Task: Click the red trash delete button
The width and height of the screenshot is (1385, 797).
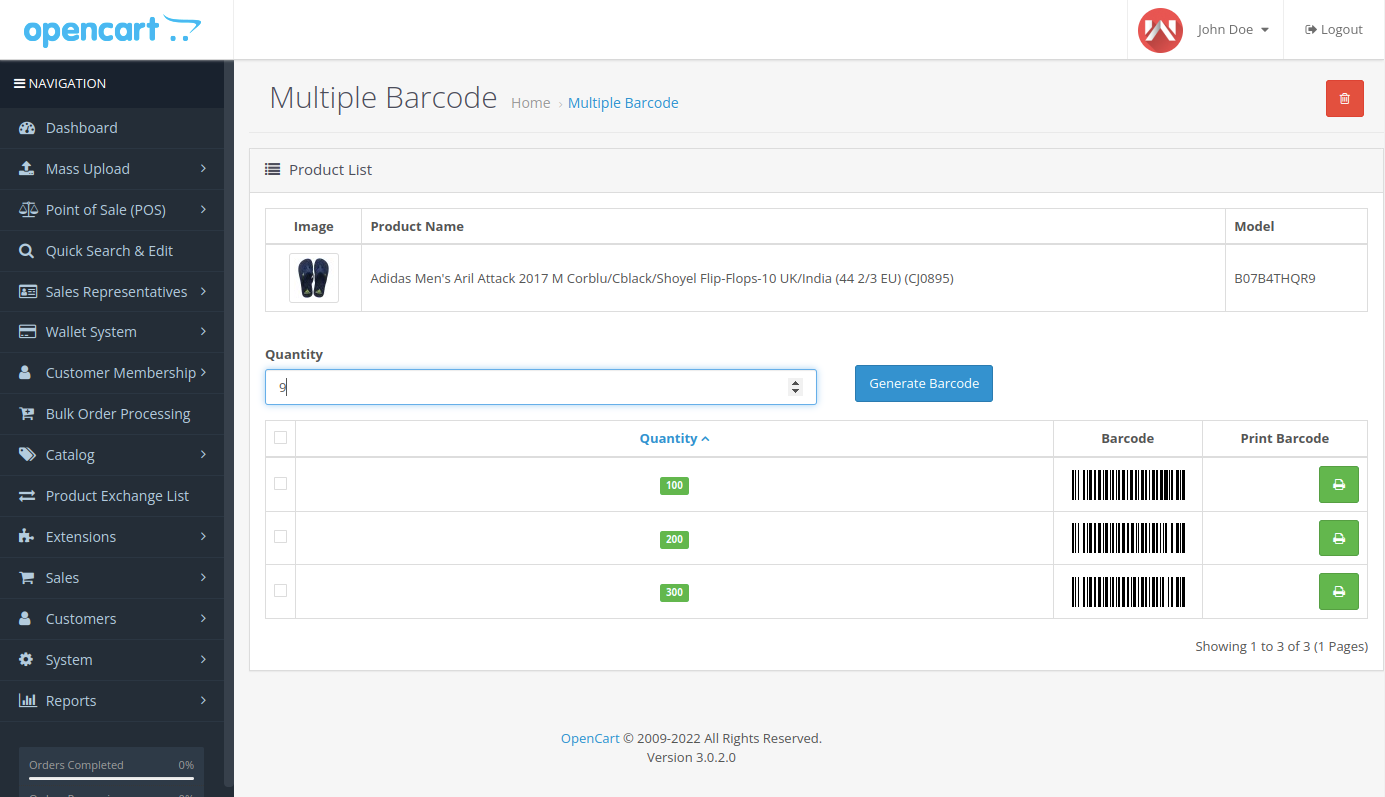Action: [x=1344, y=98]
